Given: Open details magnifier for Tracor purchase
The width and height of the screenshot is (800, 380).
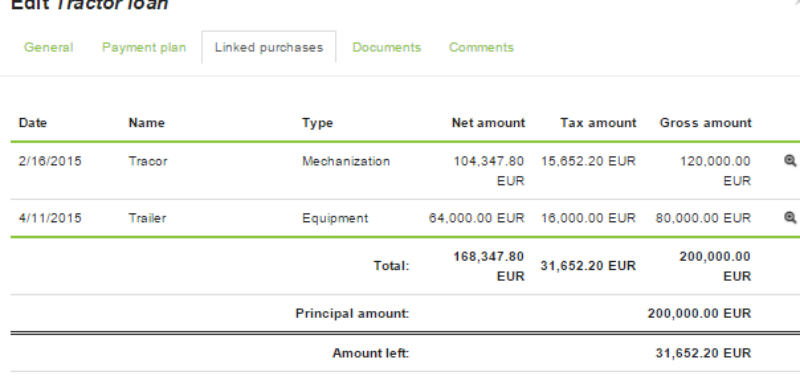Looking at the screenshot, I should coord(790,161).
